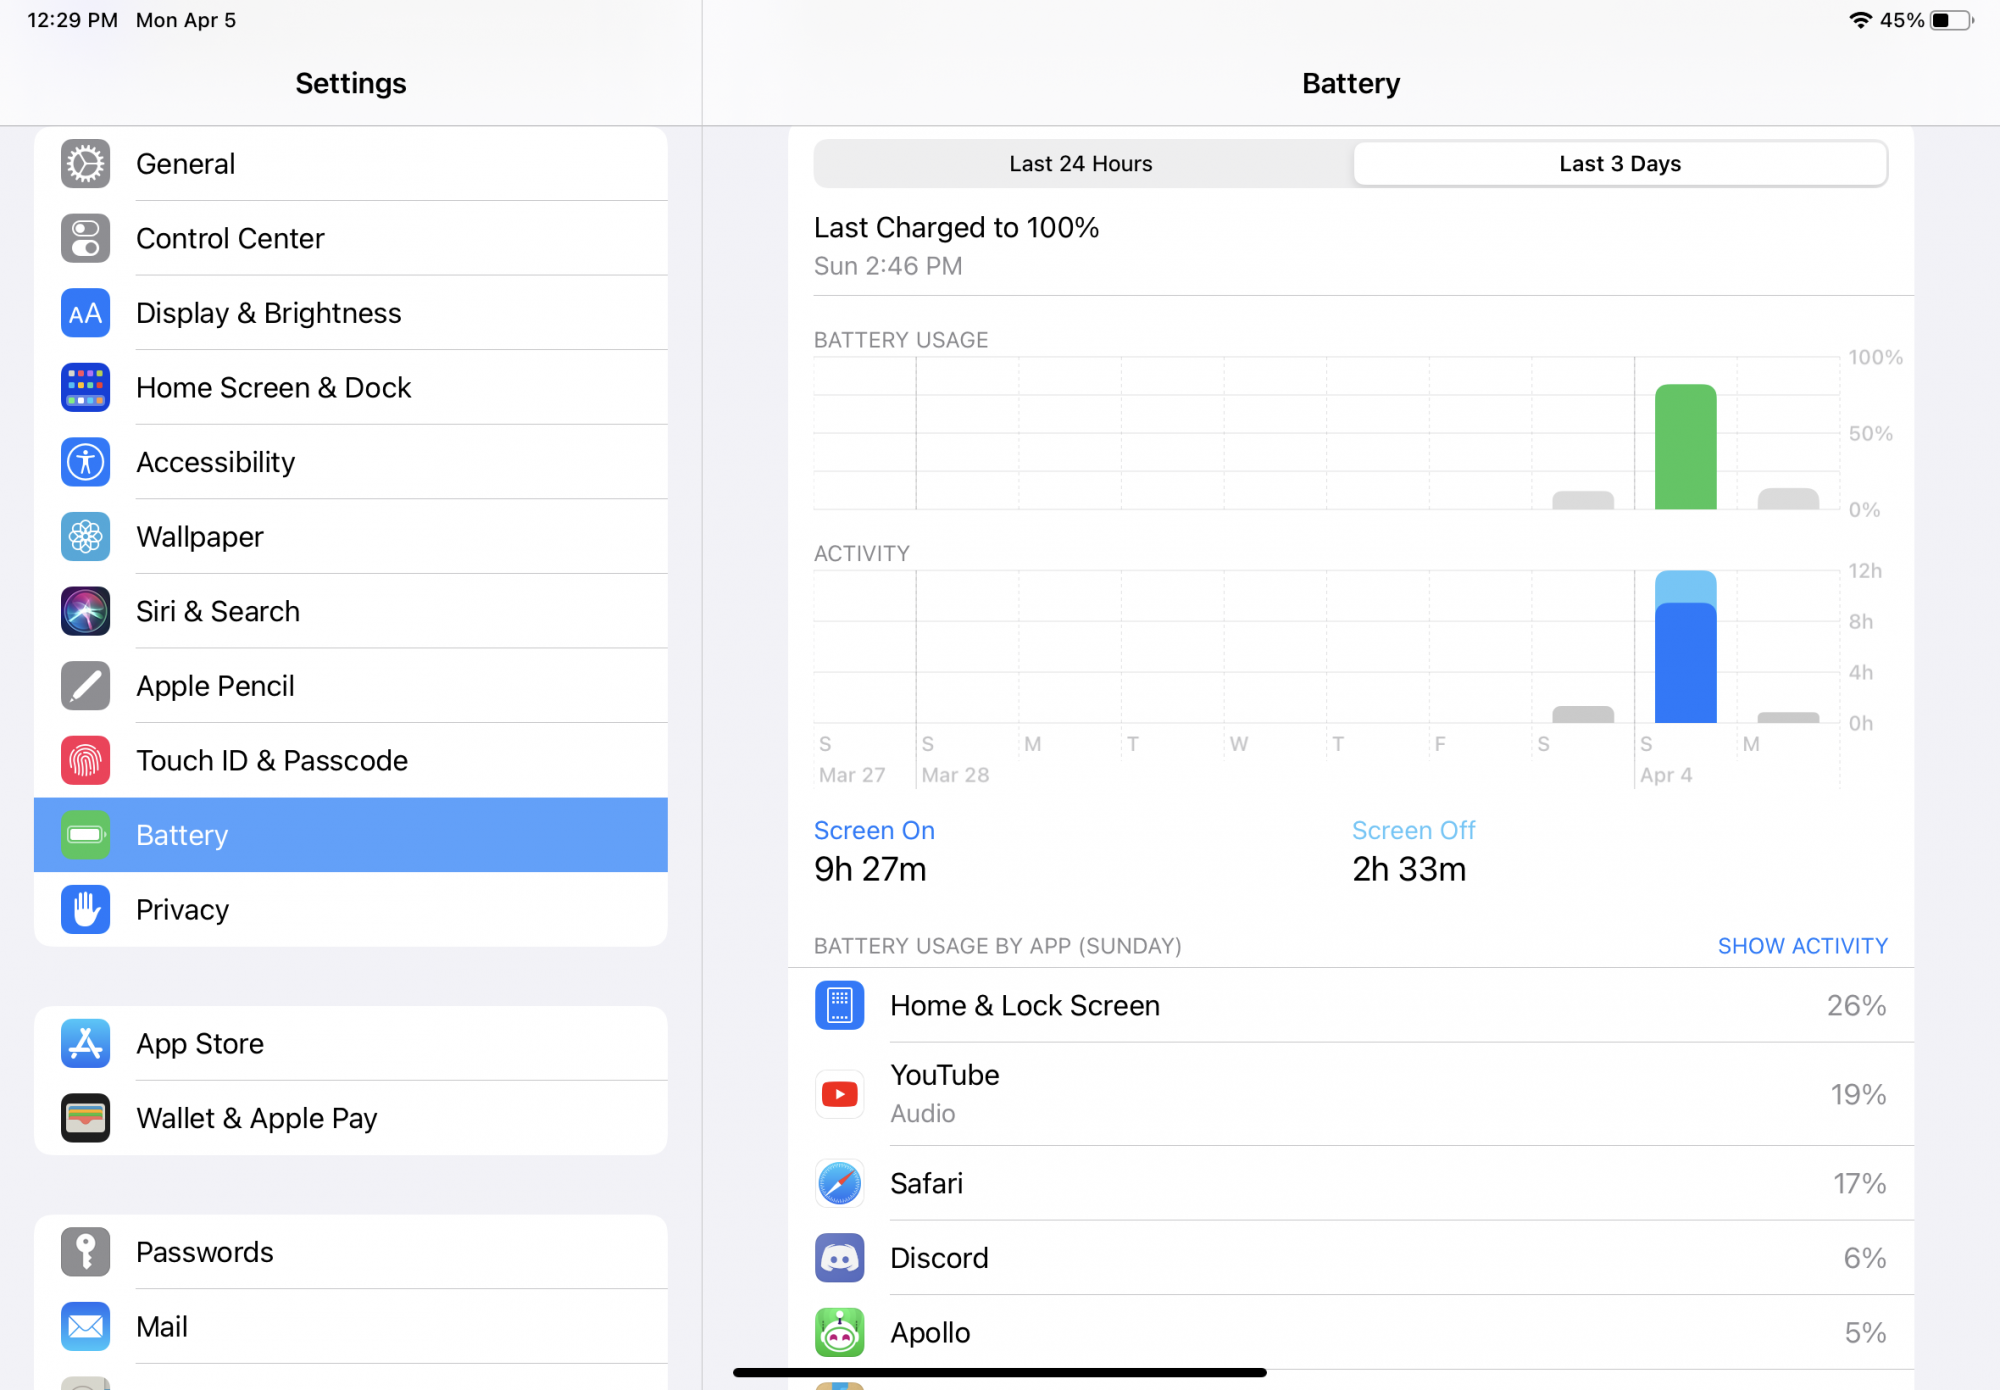Viewport: 2000px width, 1390px height.
Task: Open the Accessibility icon
Action: tap(85, 462)
